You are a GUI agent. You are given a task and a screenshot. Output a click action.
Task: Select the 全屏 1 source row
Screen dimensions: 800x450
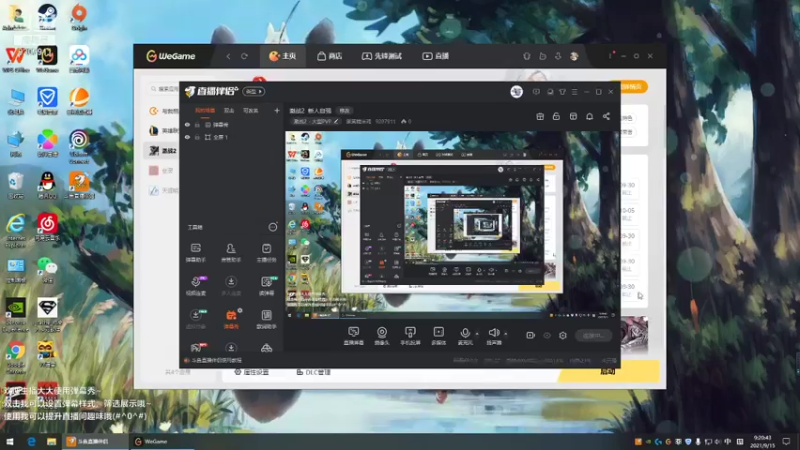232,137
